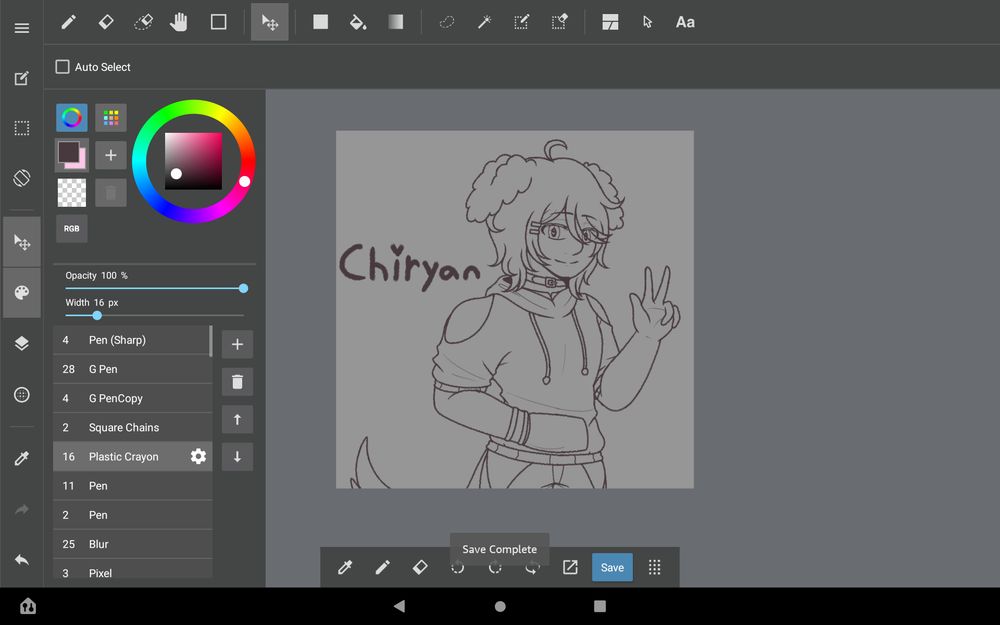Image resolution: width=1000 pixels, height=625 pixels.
Task: Select the filled rectangle tool
Action: pyautogui.click(x=320, y=22)
